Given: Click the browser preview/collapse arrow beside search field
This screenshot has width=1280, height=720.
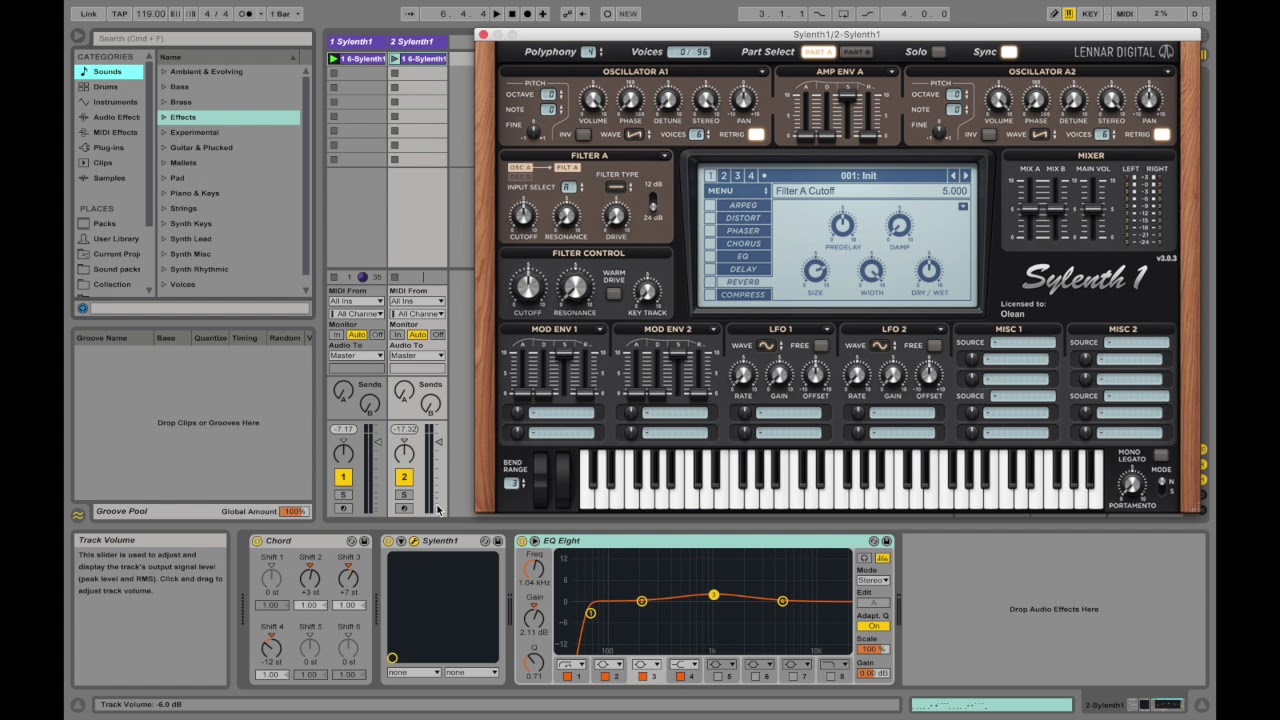Looking at the screenshot, I should click(78, 36).
